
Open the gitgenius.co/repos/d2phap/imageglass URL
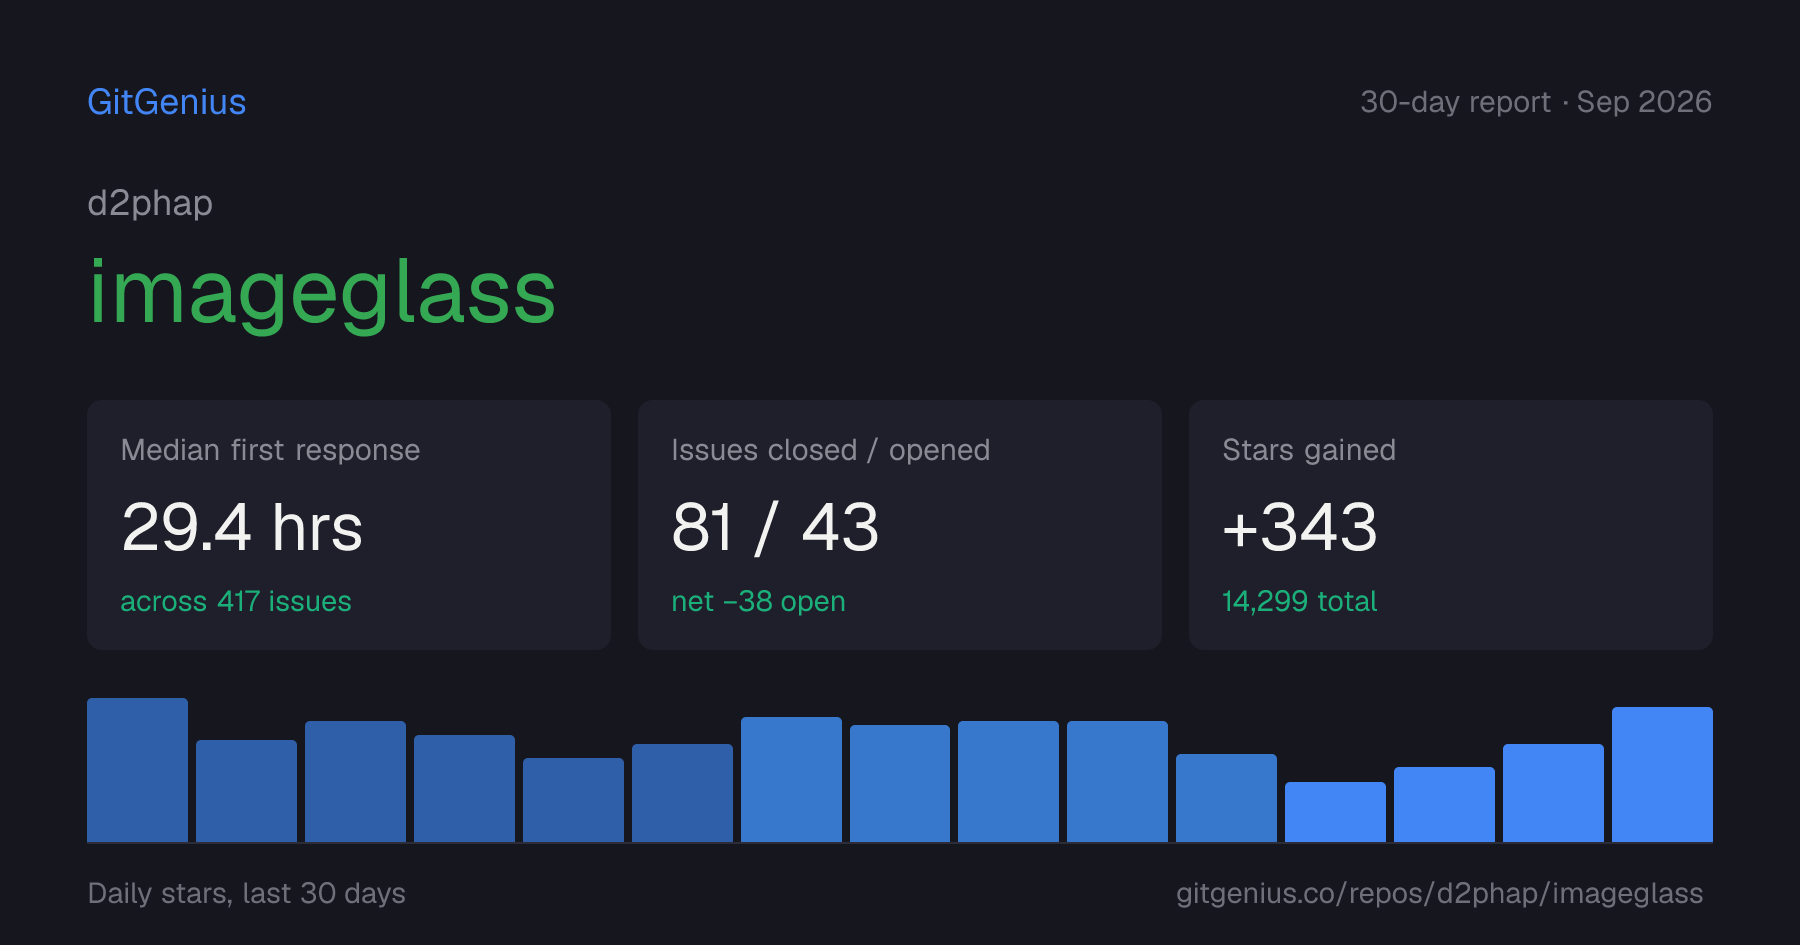click(1439, 893)
